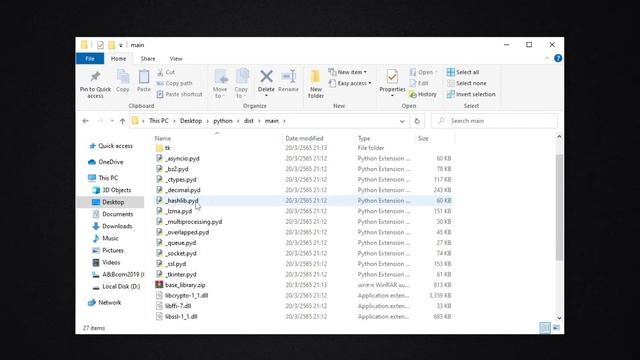The image size is (640, 360).
Task: Click Paste shortcut option
Action: 179,94
